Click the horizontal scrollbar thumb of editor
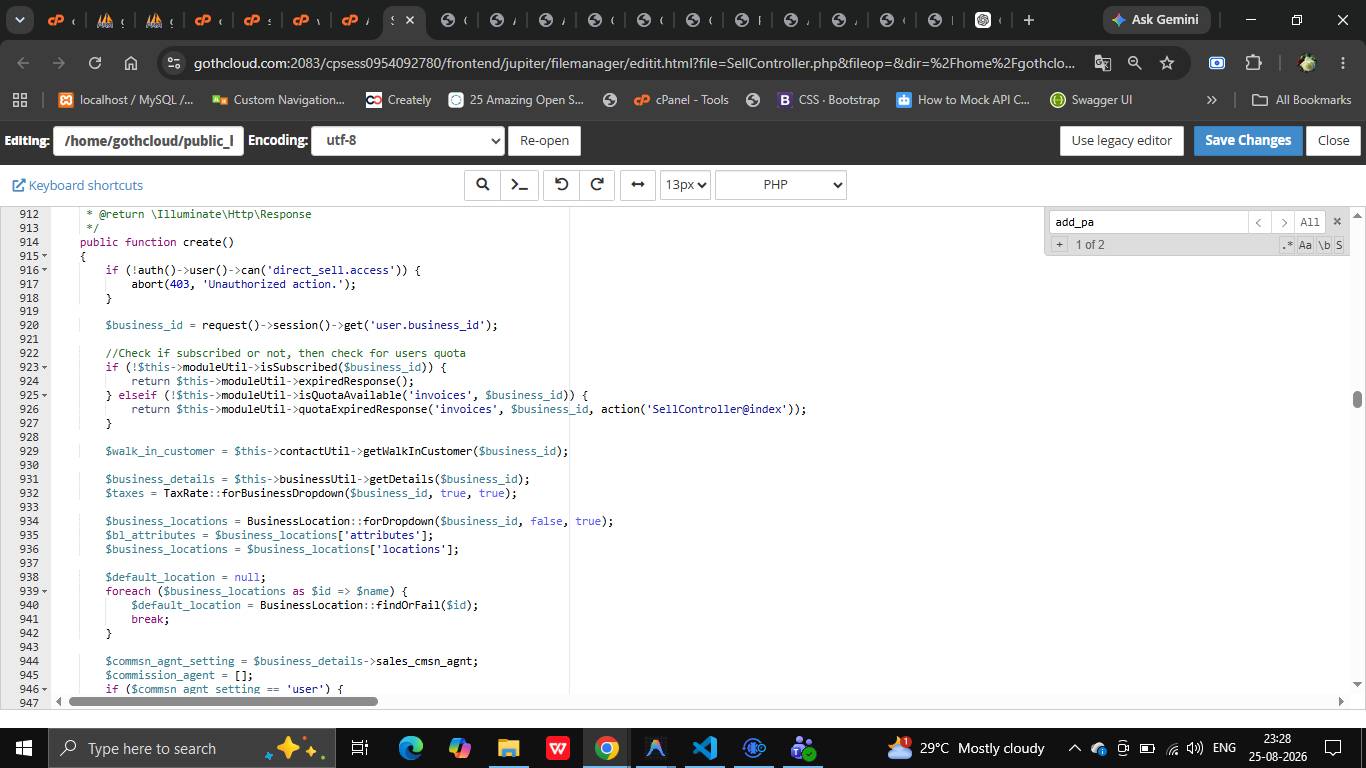The width and height of the screenshot is (1366, 768). pyautogui.click(x=223, y=701)
